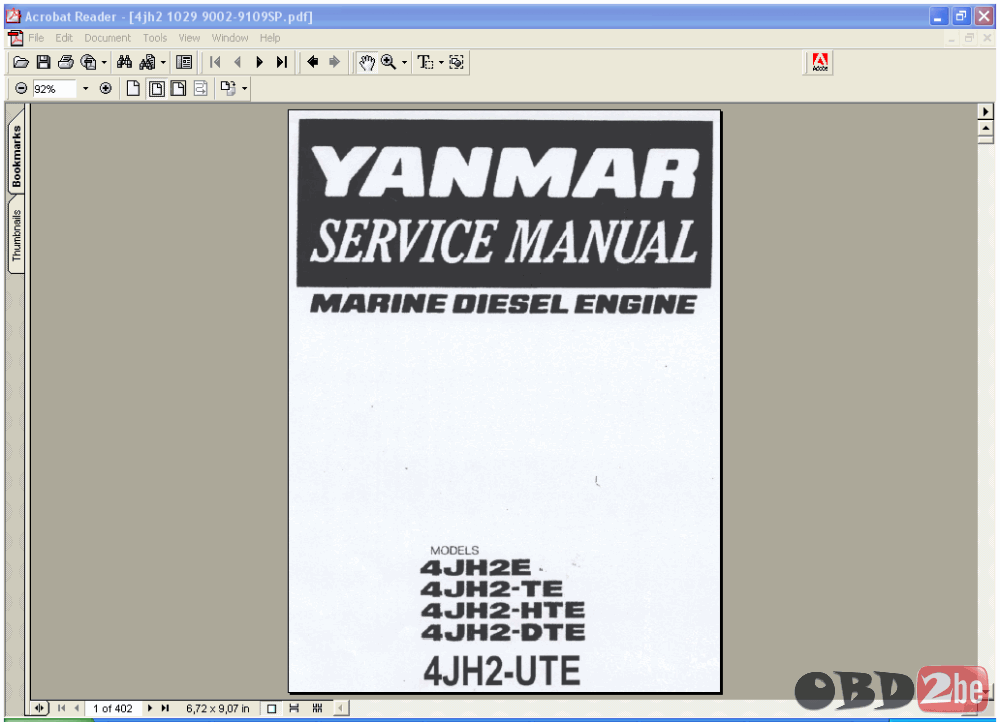
Task: Expand the Zoom tool dropdown arrow
Action: pyautogui.click(x=404, y=63)
